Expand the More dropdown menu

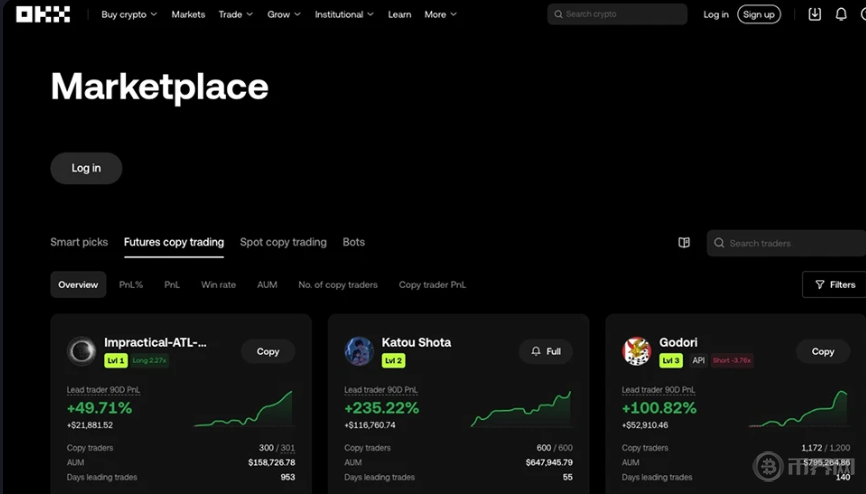pyautogui.click(x=440, y=14)
